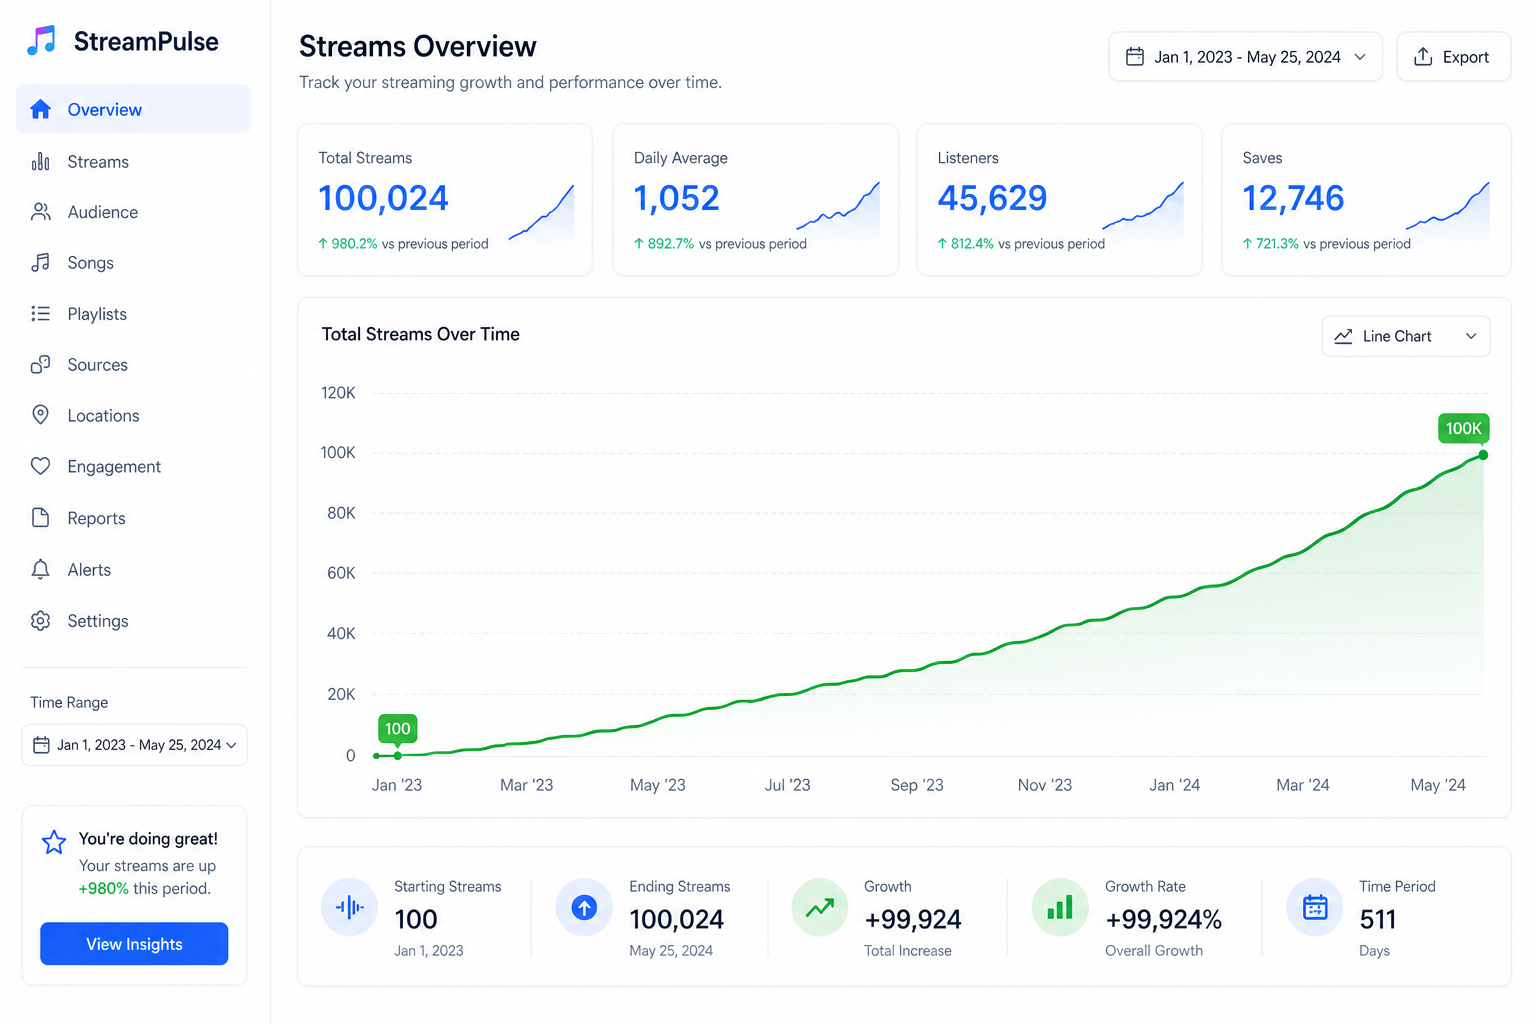Click the 100K end data point marker
The width and height of the screenshot is (1536, 1024).
[x=1483, y=455]
